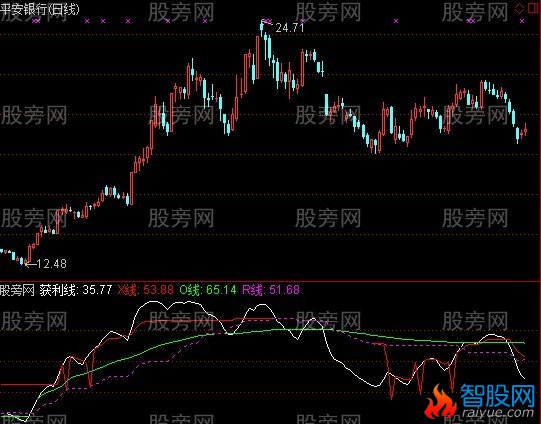Click the red diamond icon at top right
541x424 pixels.
click(520, 9)
